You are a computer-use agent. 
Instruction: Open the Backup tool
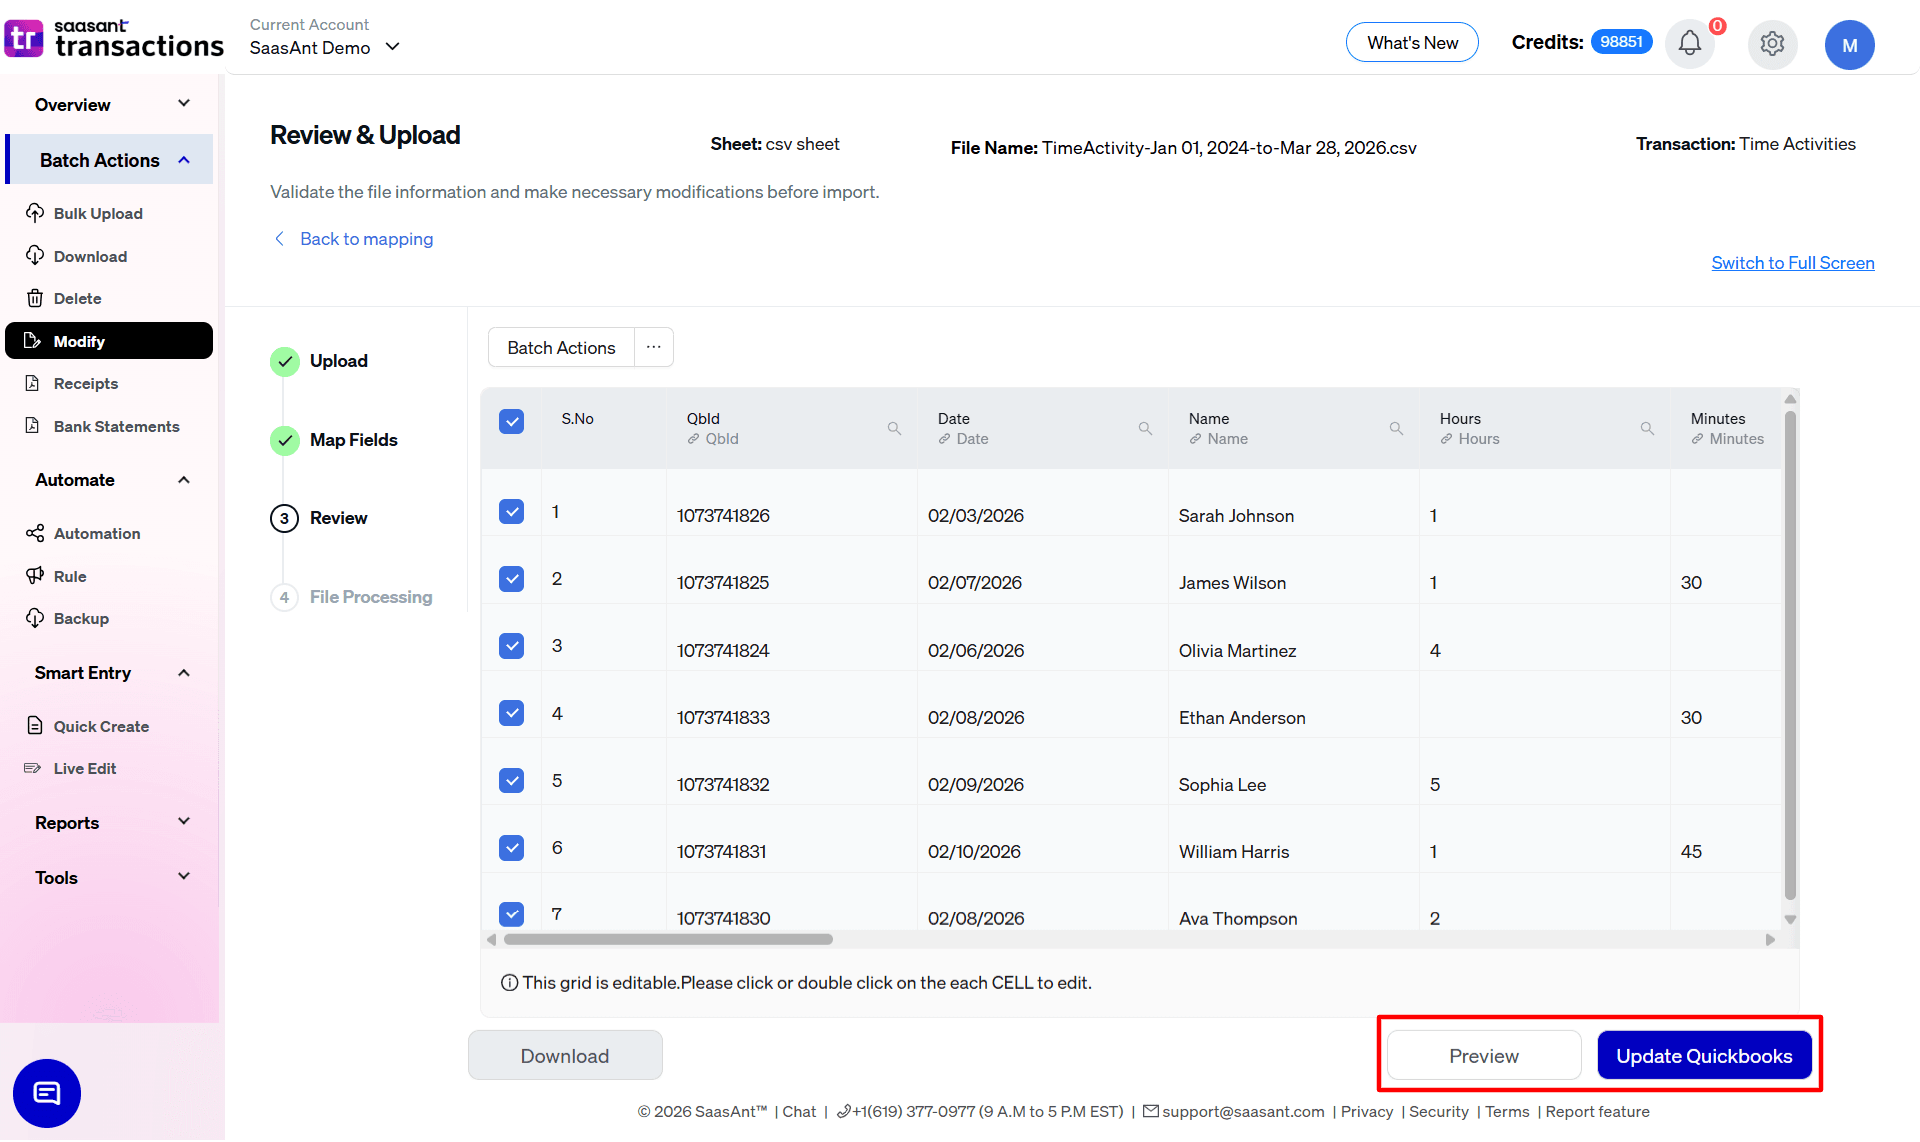pyautogui.click(x=81, y=618)
